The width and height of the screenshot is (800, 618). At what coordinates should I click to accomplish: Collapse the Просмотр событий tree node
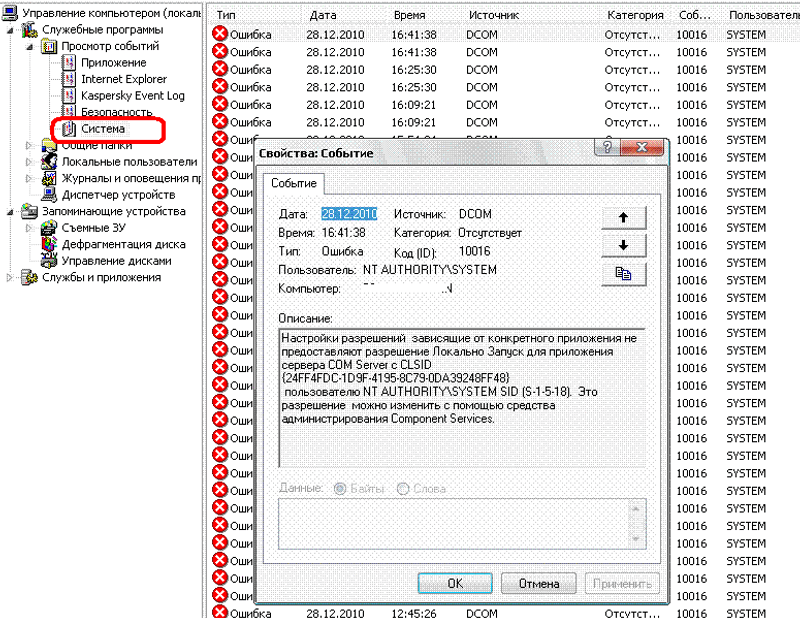coord(30,47)
